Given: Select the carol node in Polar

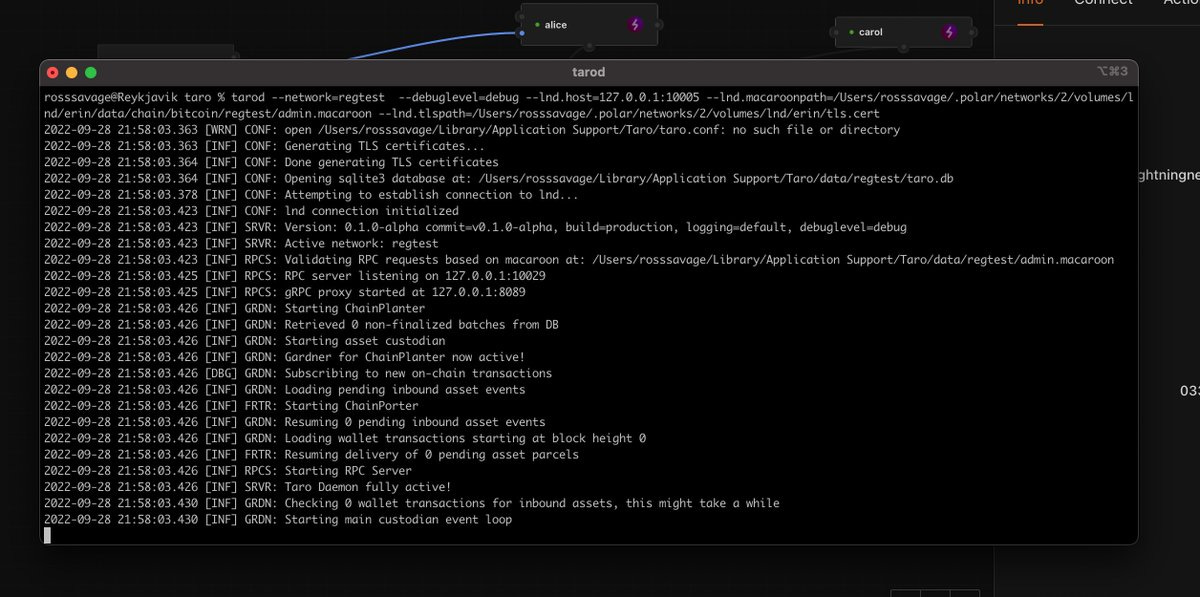Looking at the screenshot, I should point(903,32).
